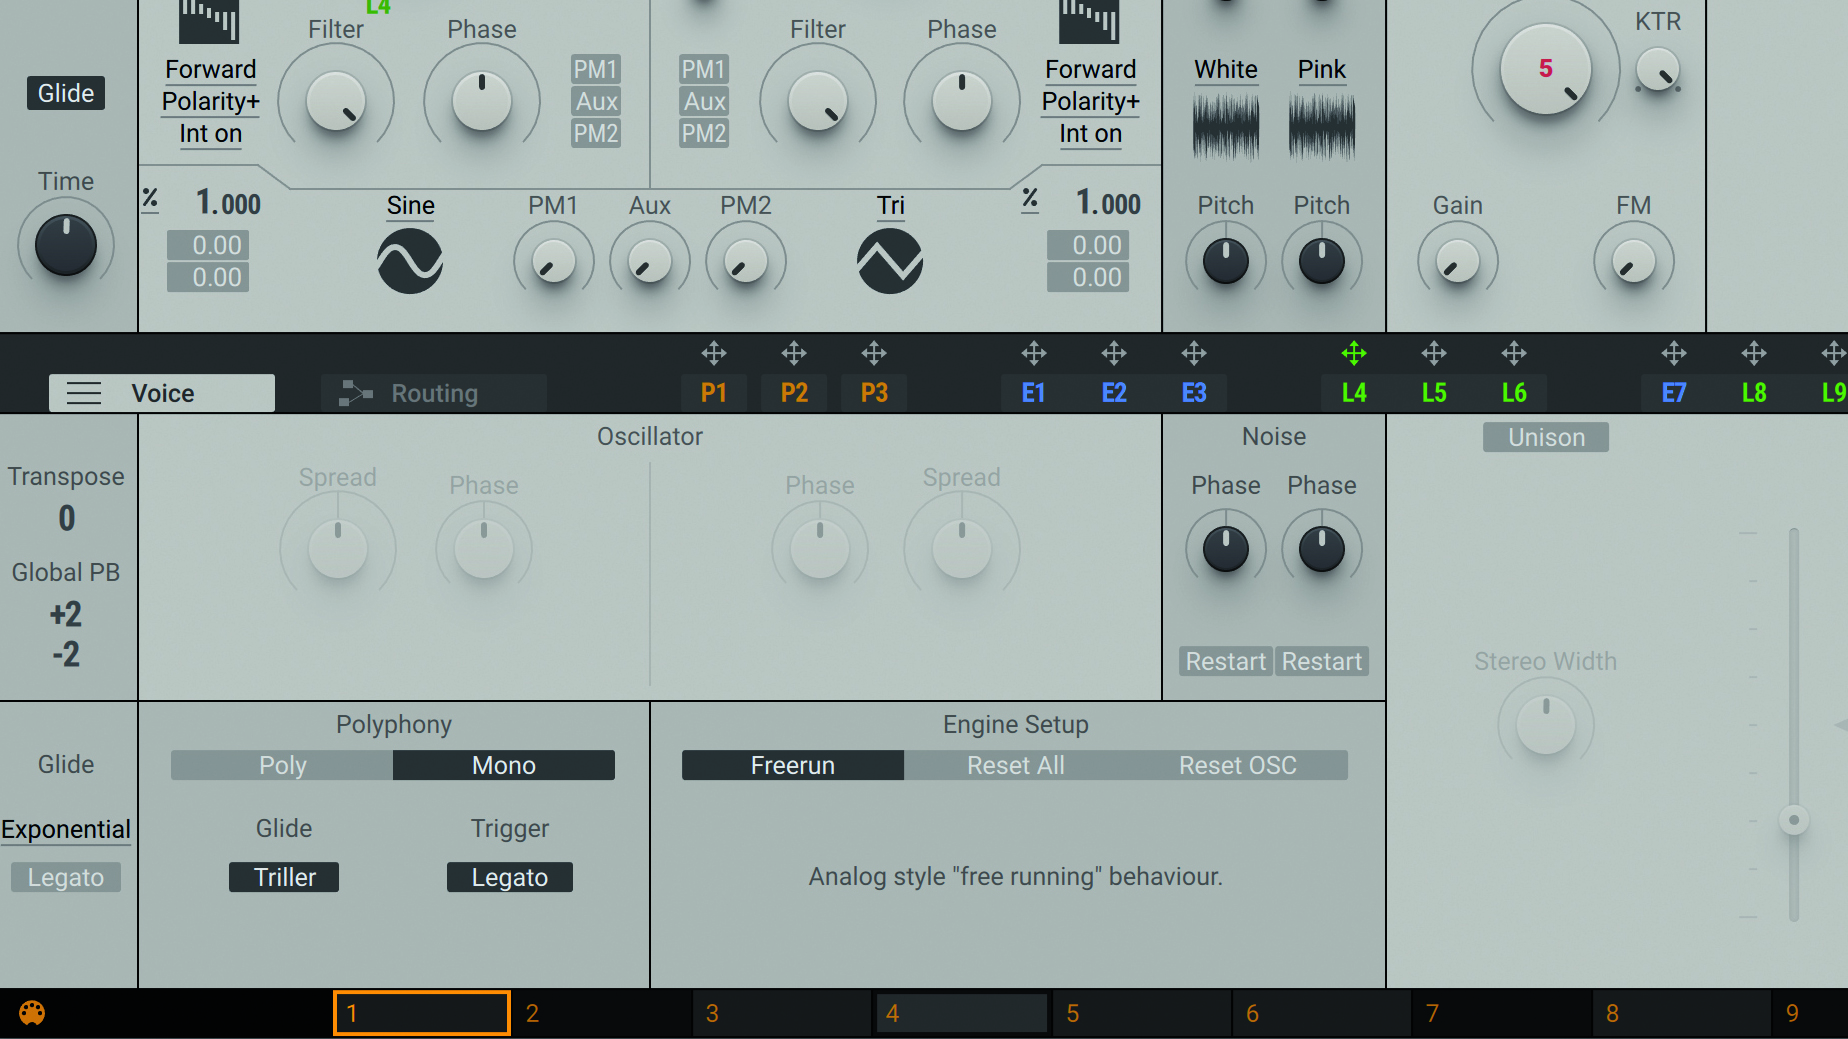Toggle Aux on the right oscillator
1848x1039 pixels.
(x=704, y=101)
